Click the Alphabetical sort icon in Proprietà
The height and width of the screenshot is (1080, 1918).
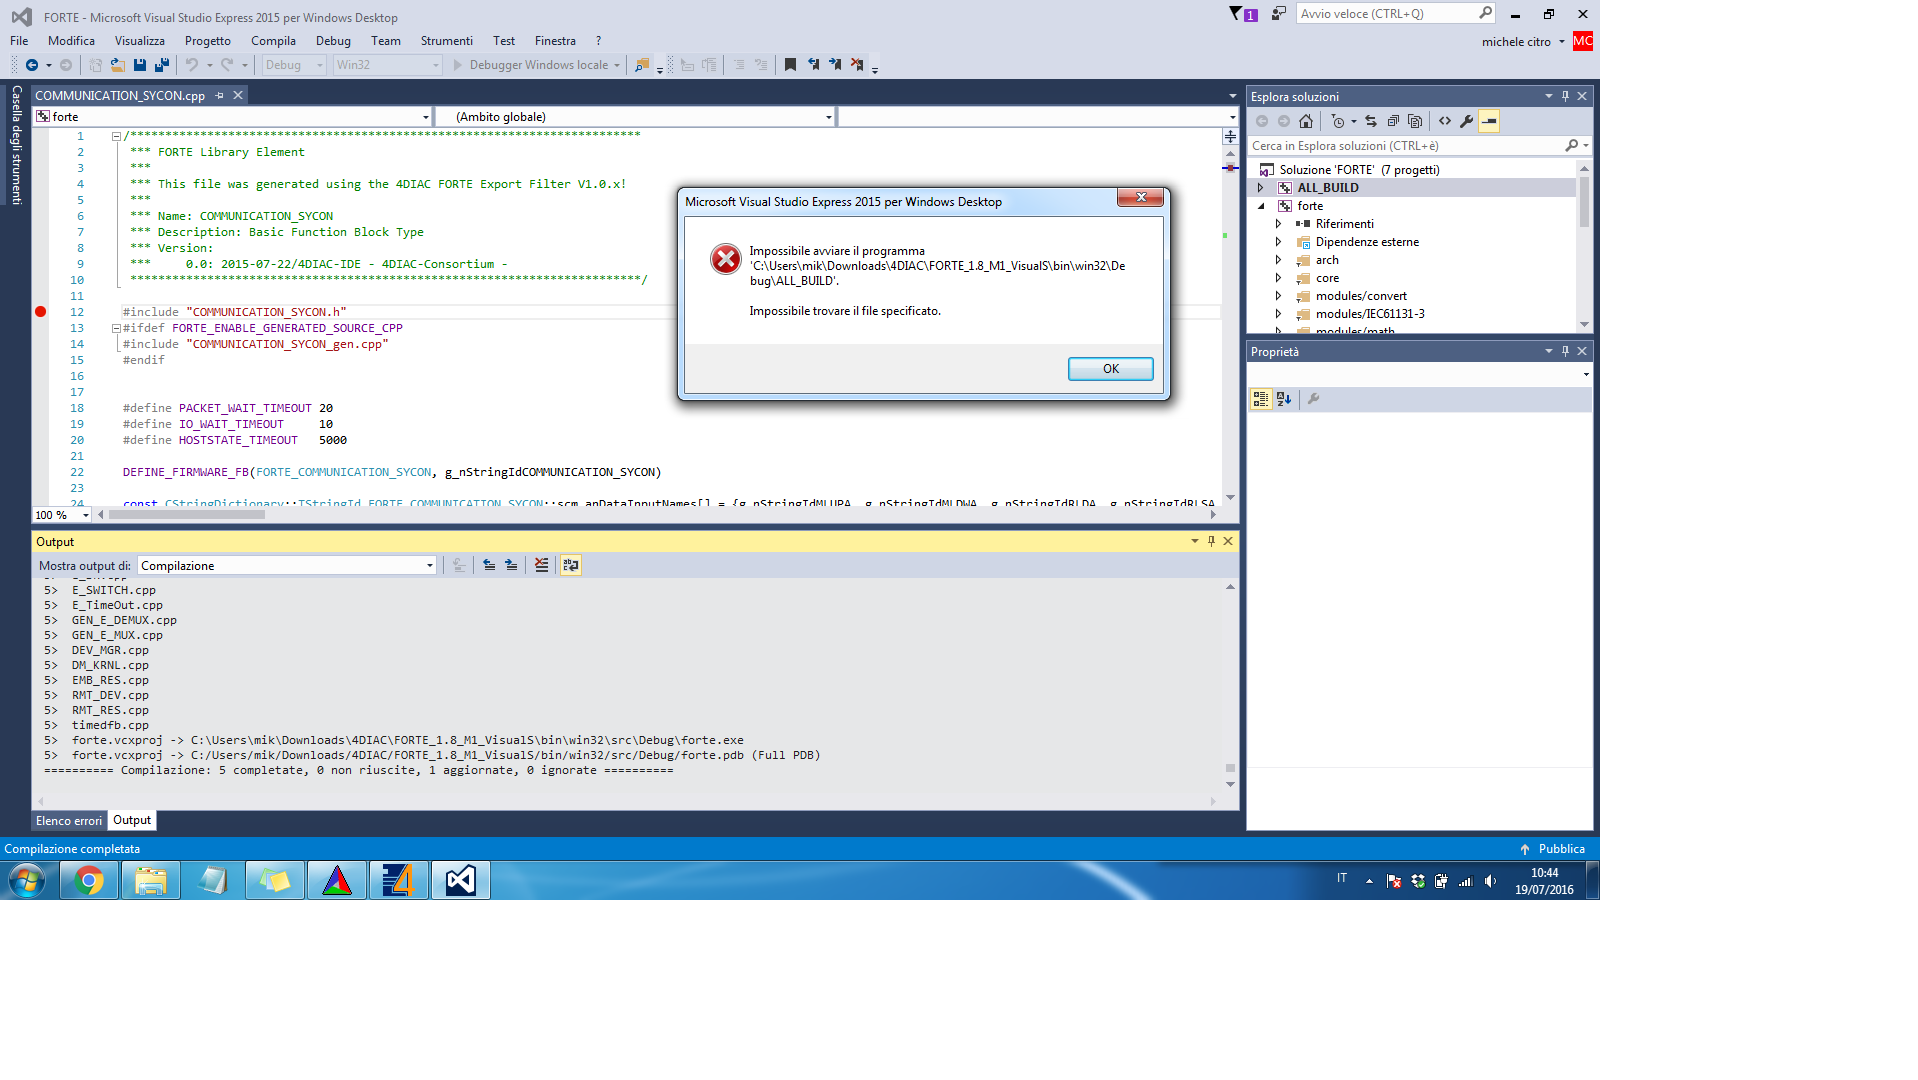[1284, 399]
